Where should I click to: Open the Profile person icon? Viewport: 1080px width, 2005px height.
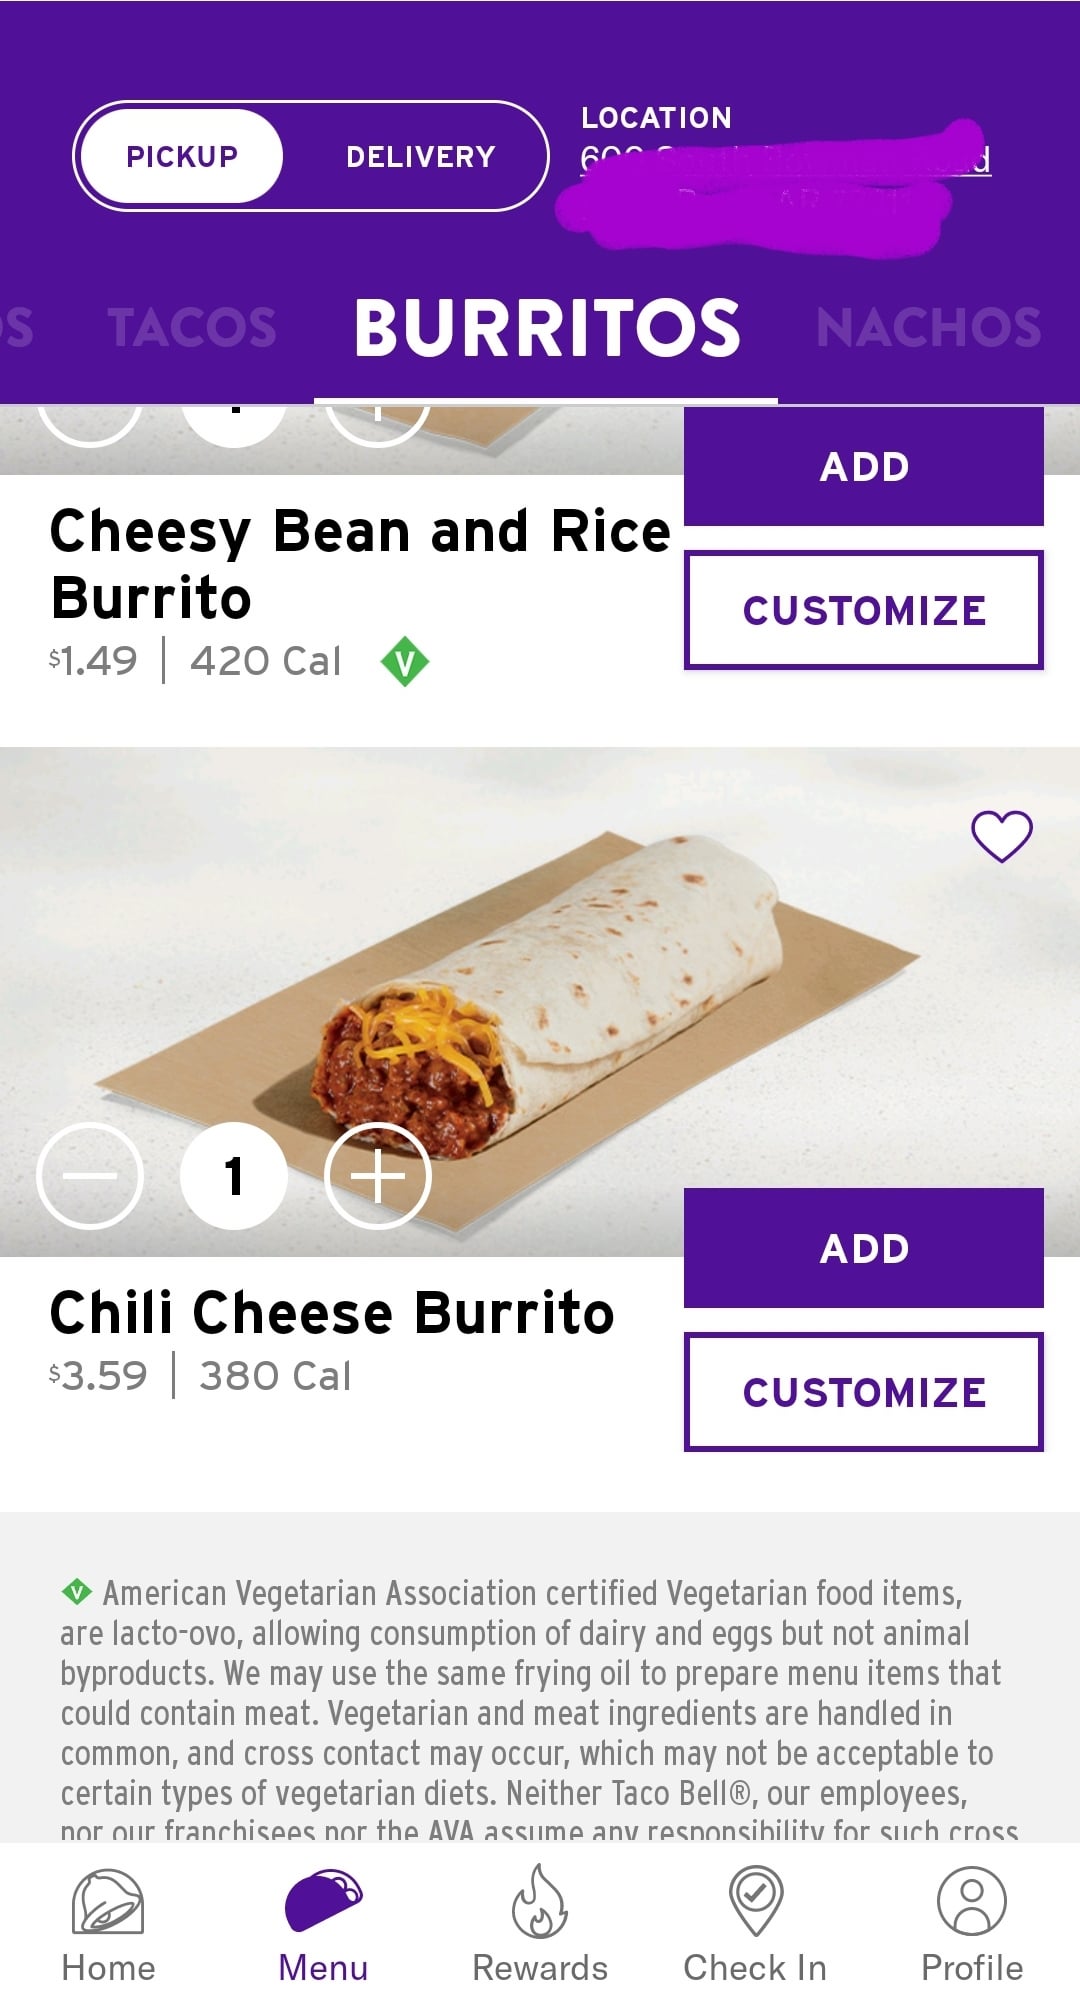971,1899
